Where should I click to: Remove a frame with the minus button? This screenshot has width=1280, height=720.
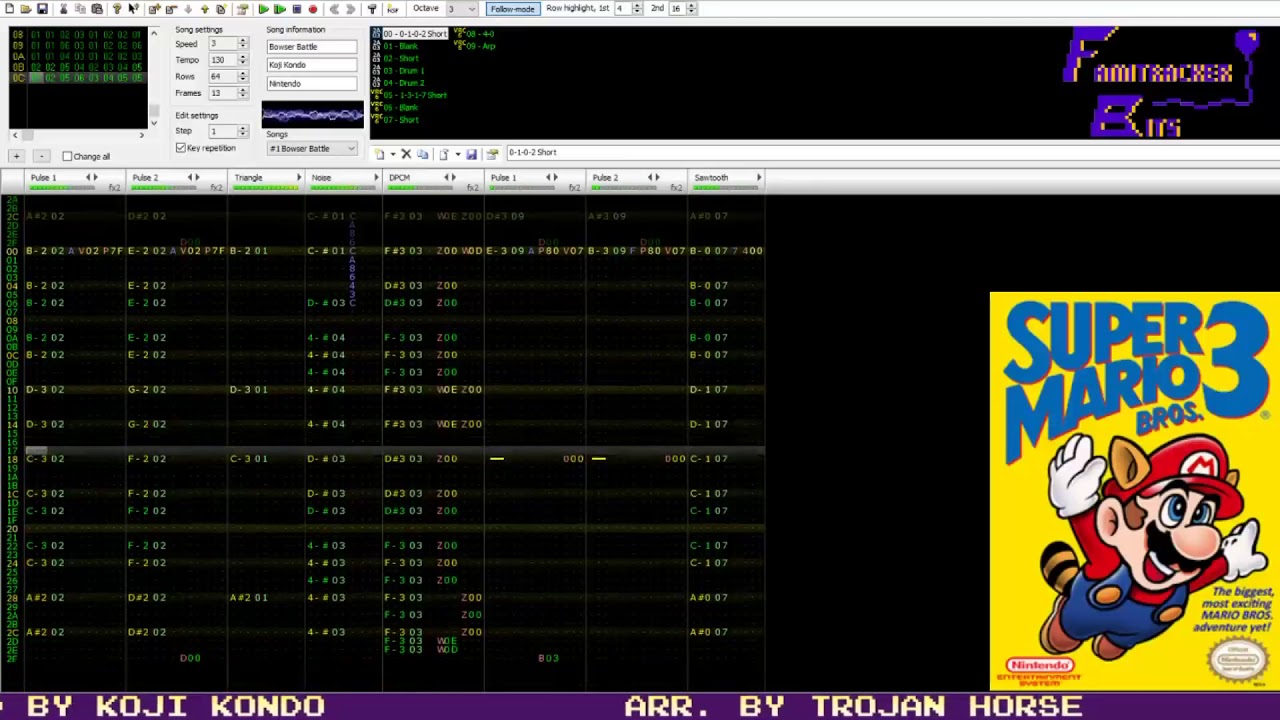pos(41,156)
